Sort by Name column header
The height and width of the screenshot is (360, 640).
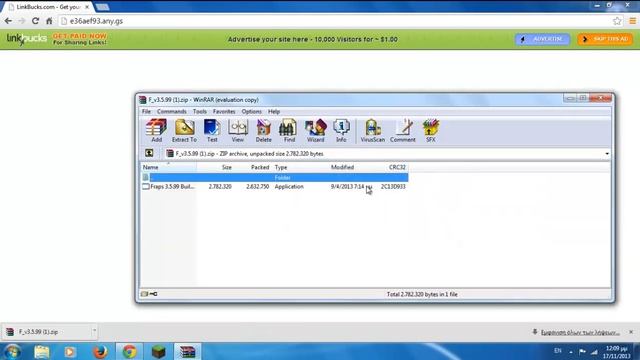pyautogui.click(x=168, y=167)
